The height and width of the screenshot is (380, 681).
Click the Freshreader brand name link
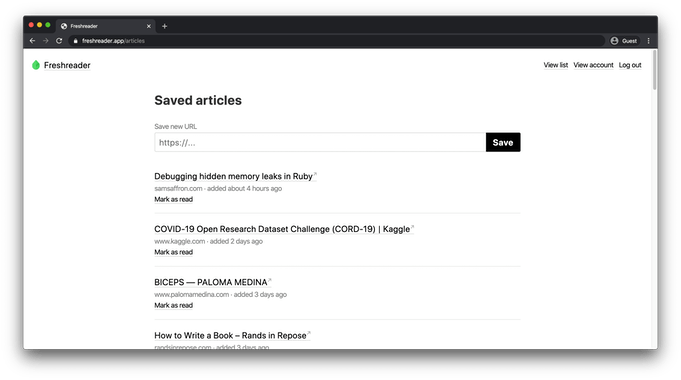point(67,65)
